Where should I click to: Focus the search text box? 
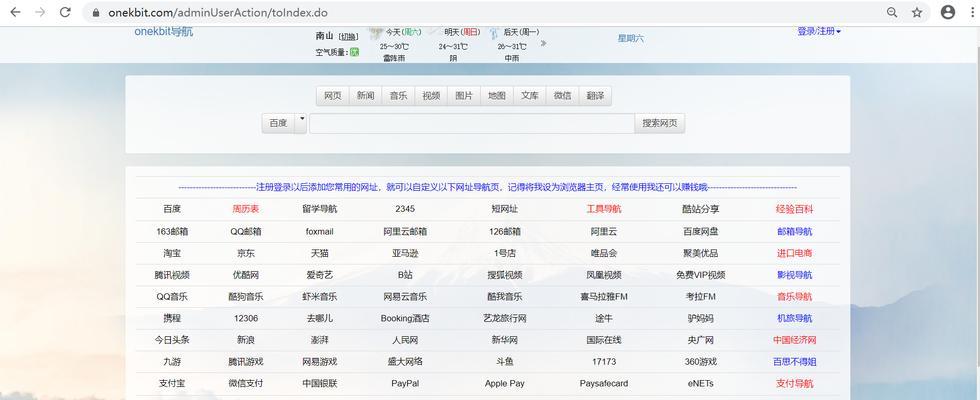(472, 123)
